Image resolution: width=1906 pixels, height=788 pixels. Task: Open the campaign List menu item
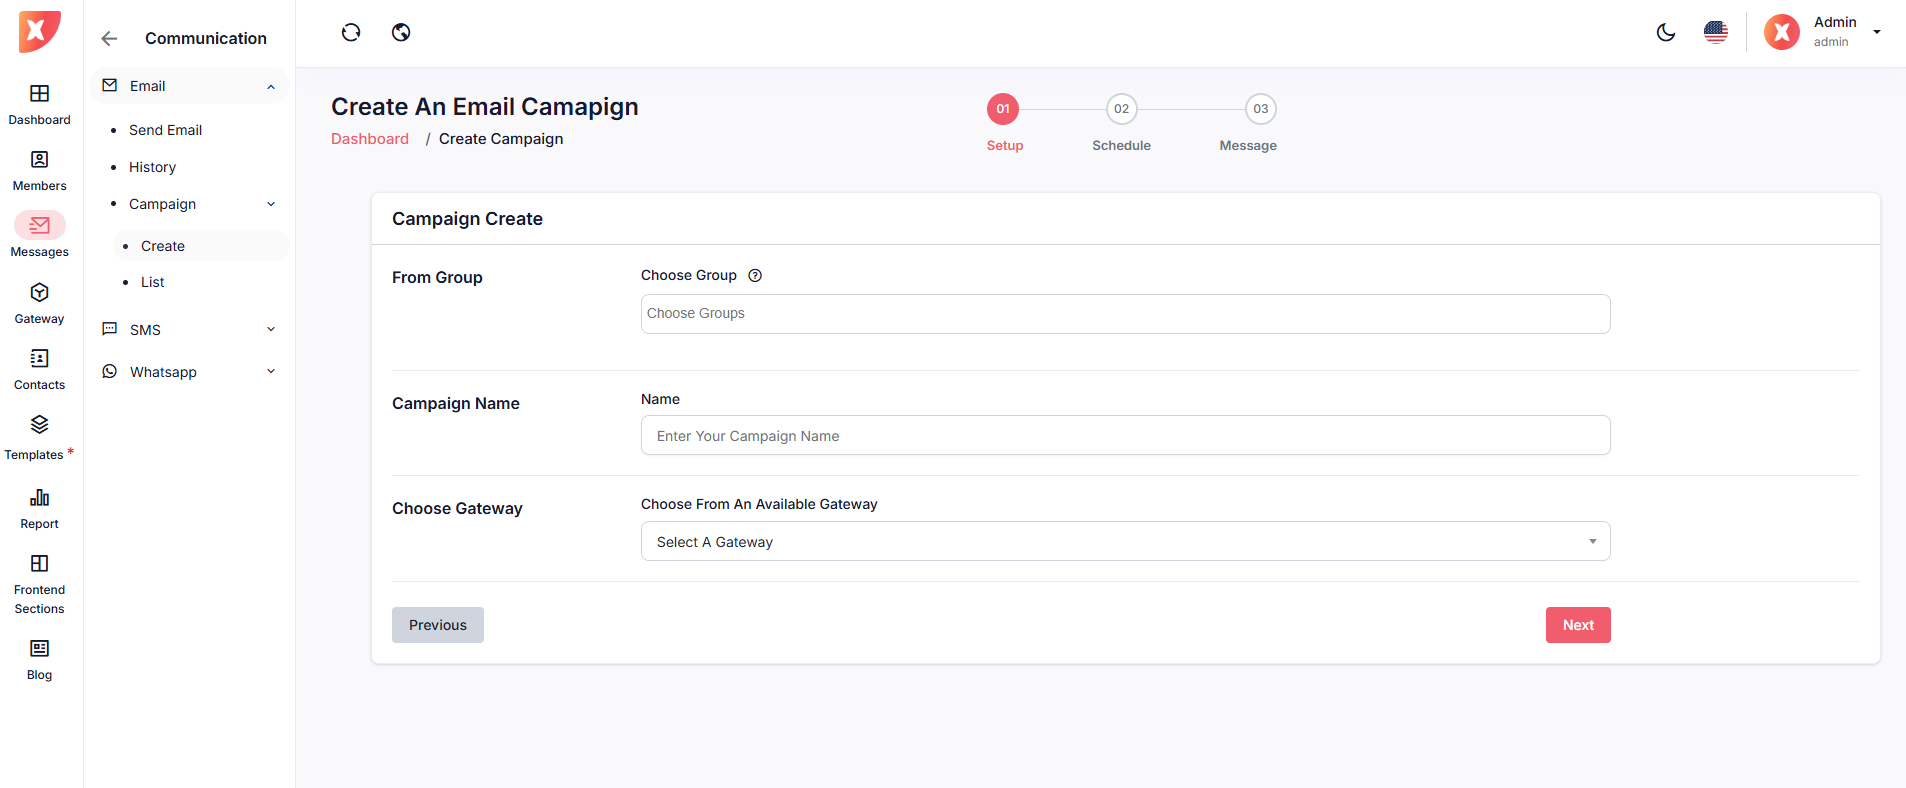pyautogui.click(x=152, y=282)
